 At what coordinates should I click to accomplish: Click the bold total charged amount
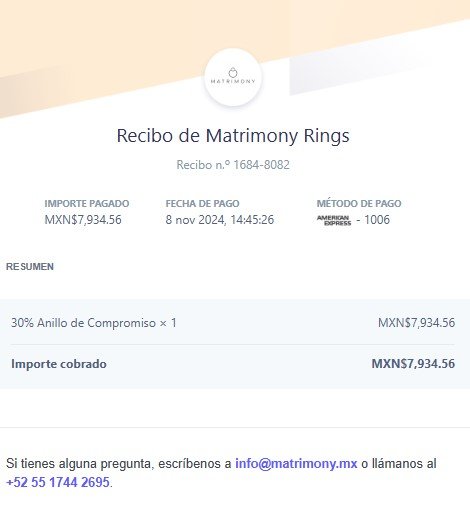pos(413,364)
